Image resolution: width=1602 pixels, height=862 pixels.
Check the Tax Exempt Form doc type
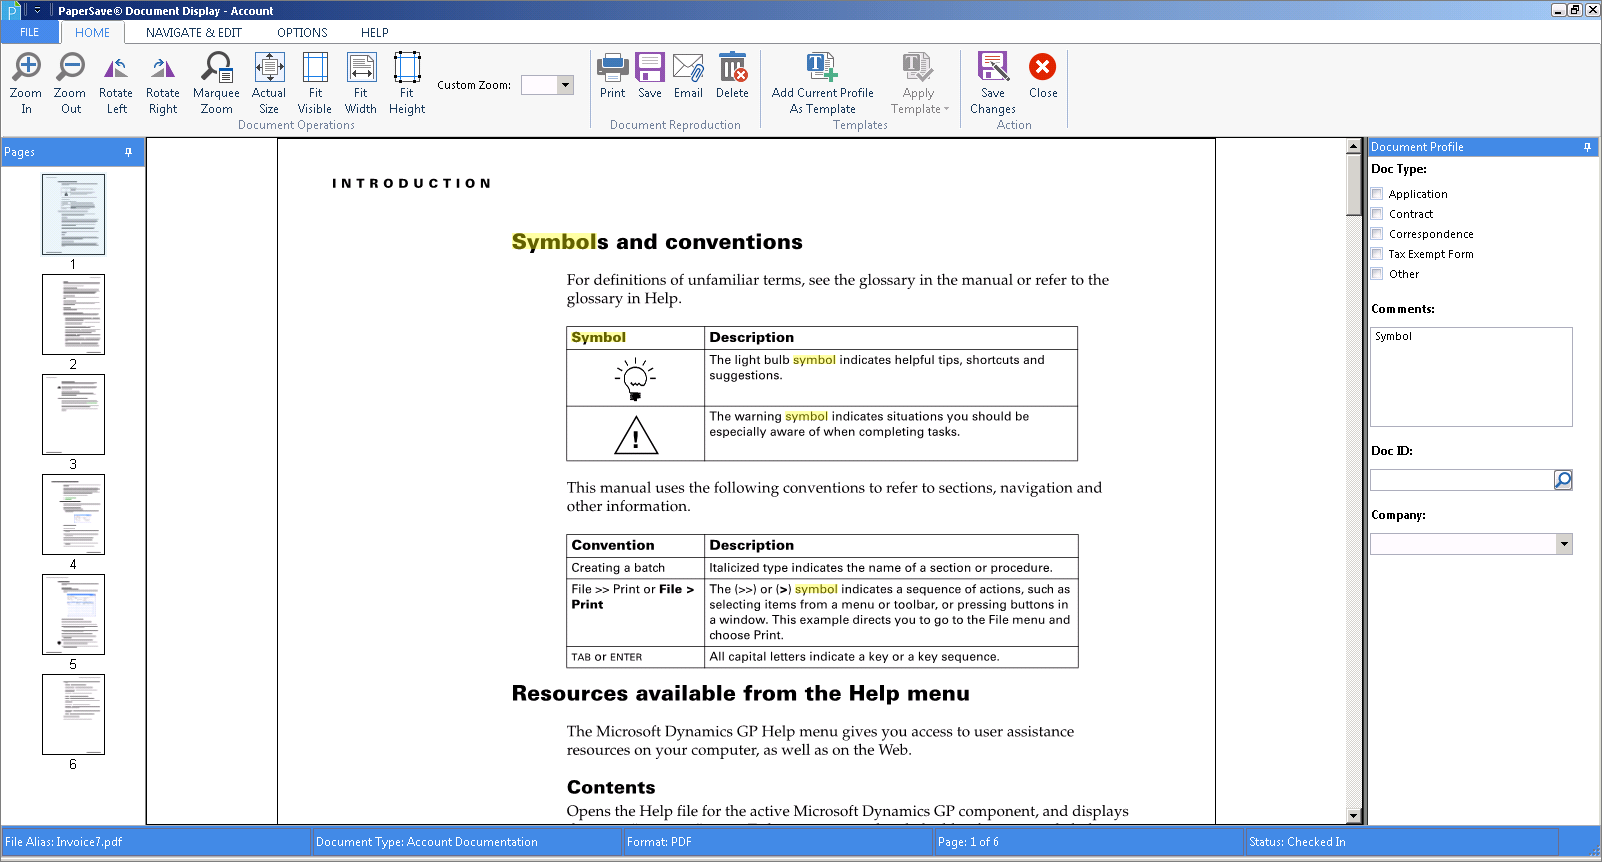point(1377,254)
